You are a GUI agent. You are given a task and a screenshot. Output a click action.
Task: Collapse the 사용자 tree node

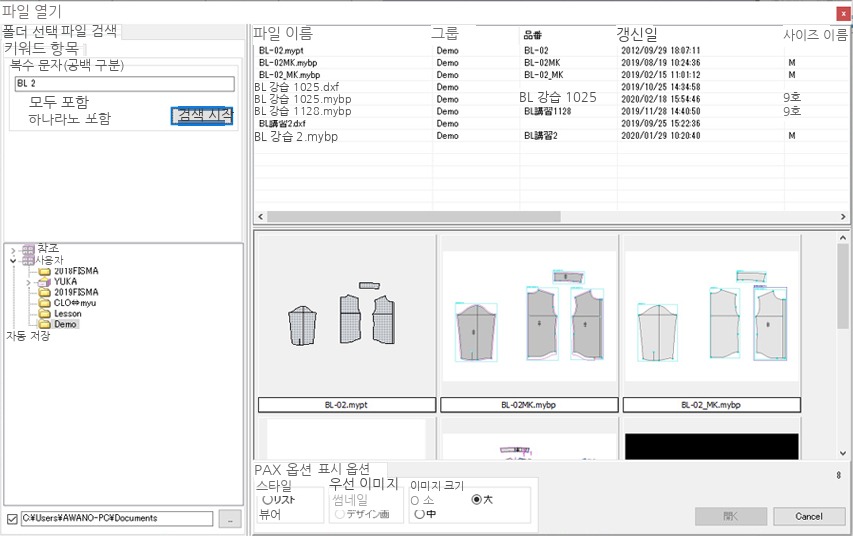tap(13, 261)
